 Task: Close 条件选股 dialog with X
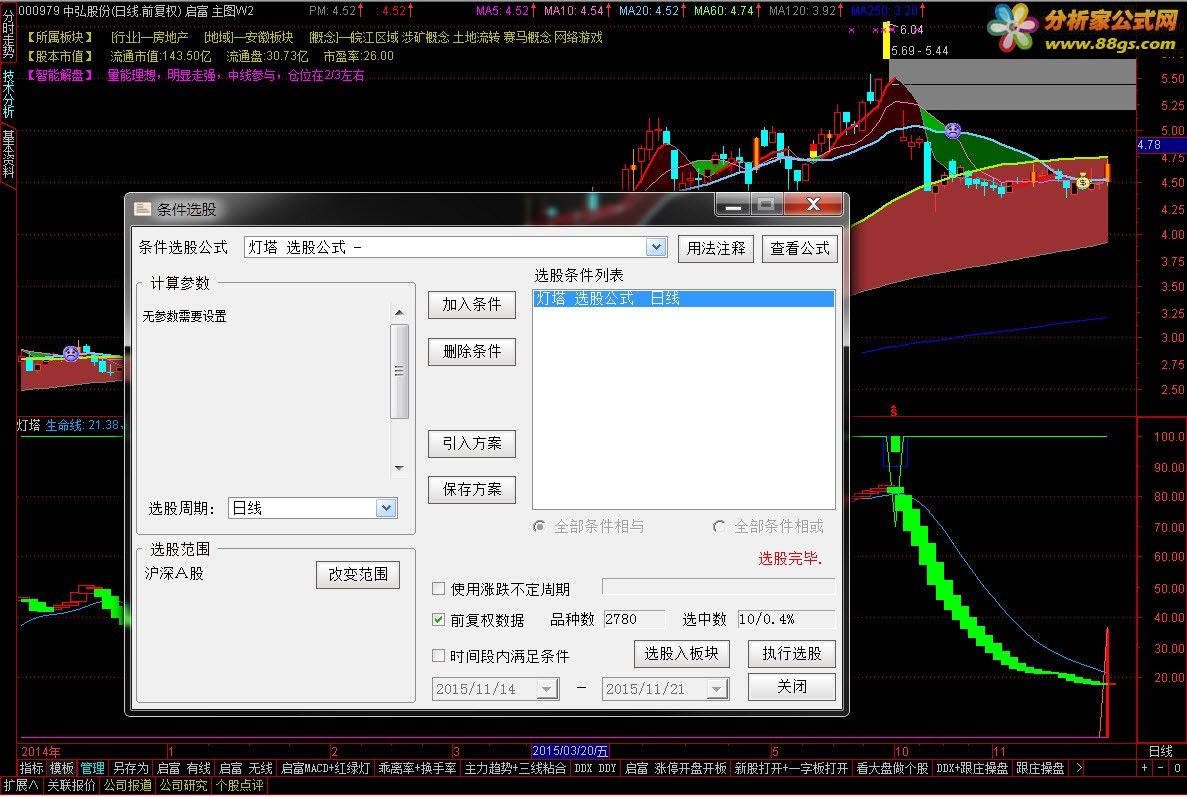(813, 205)
